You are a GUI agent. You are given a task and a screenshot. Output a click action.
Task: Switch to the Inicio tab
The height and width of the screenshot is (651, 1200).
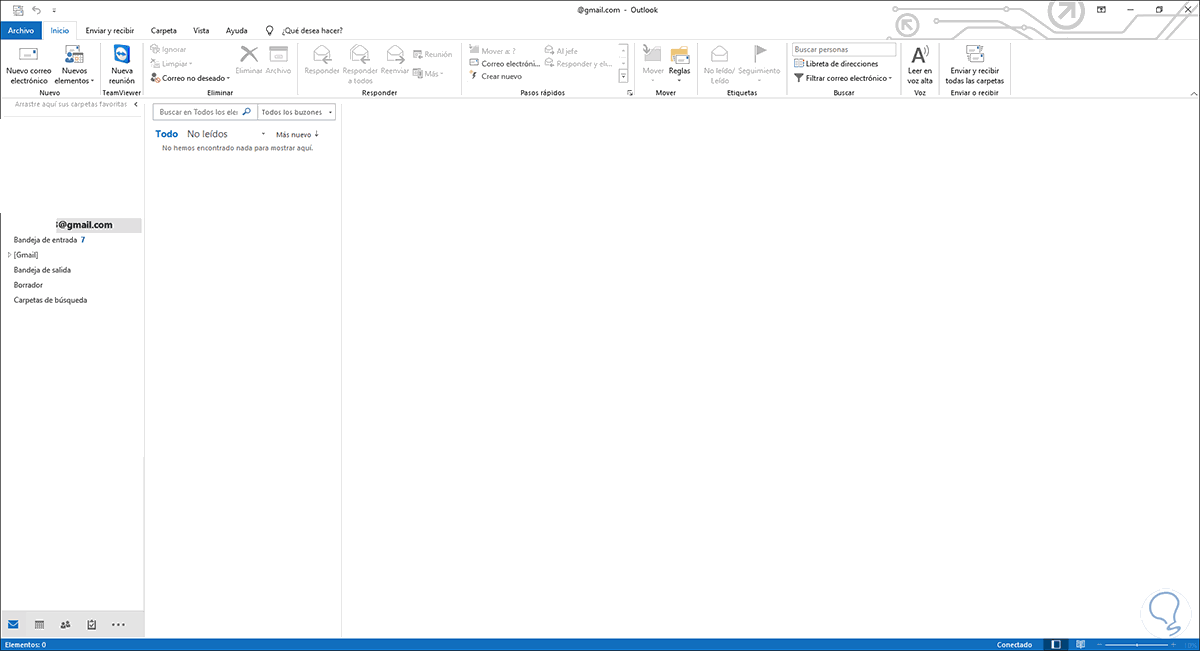[60, 31]
